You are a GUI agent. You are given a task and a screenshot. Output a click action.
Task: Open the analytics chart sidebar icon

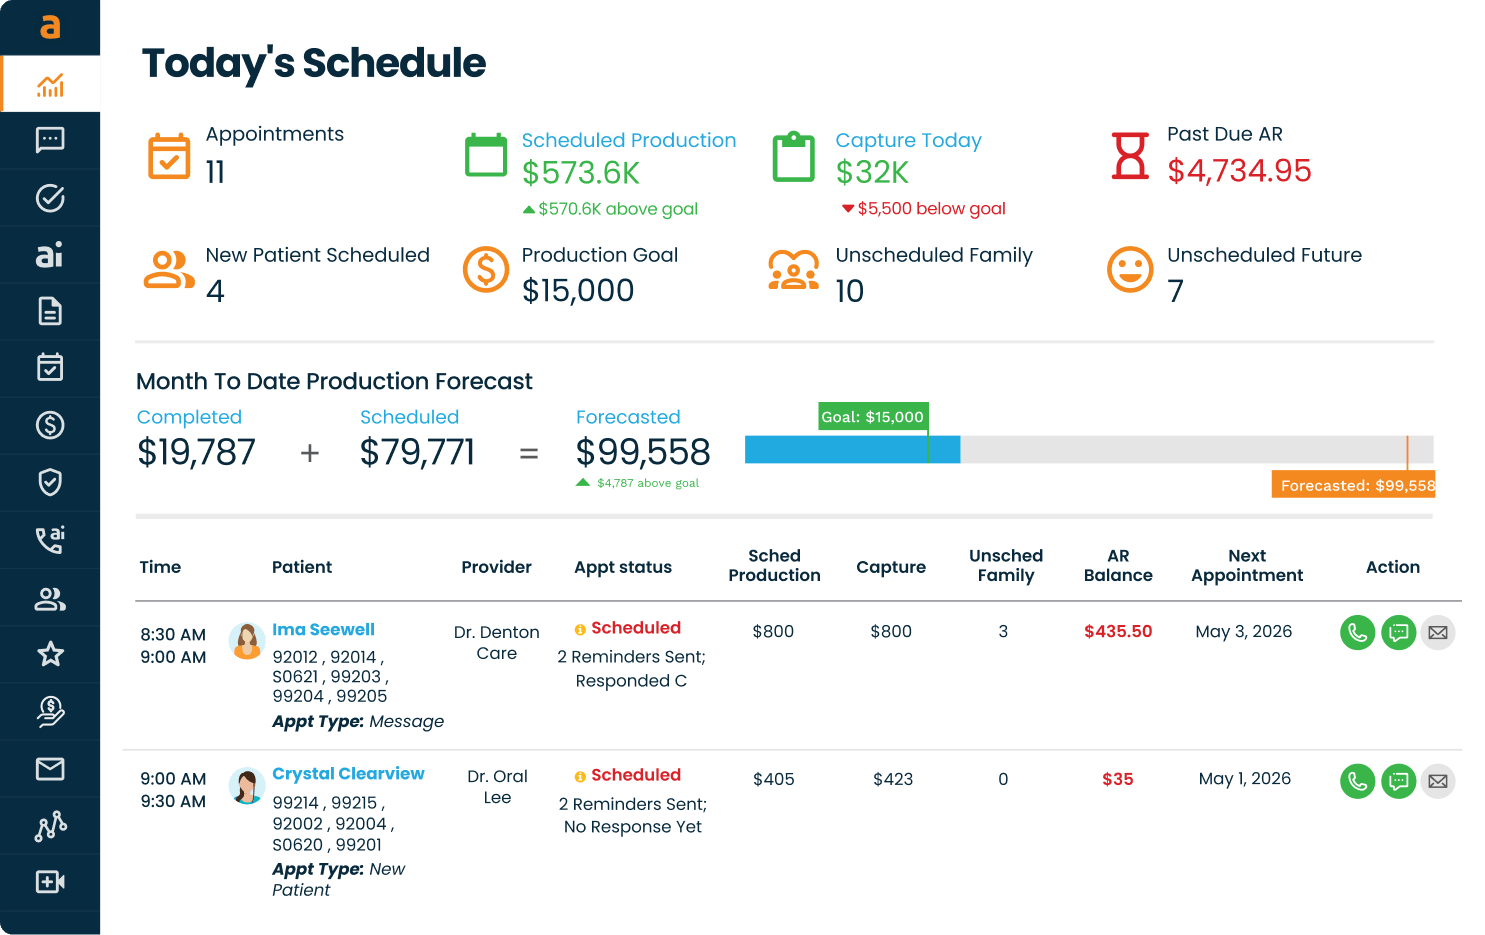50,85
